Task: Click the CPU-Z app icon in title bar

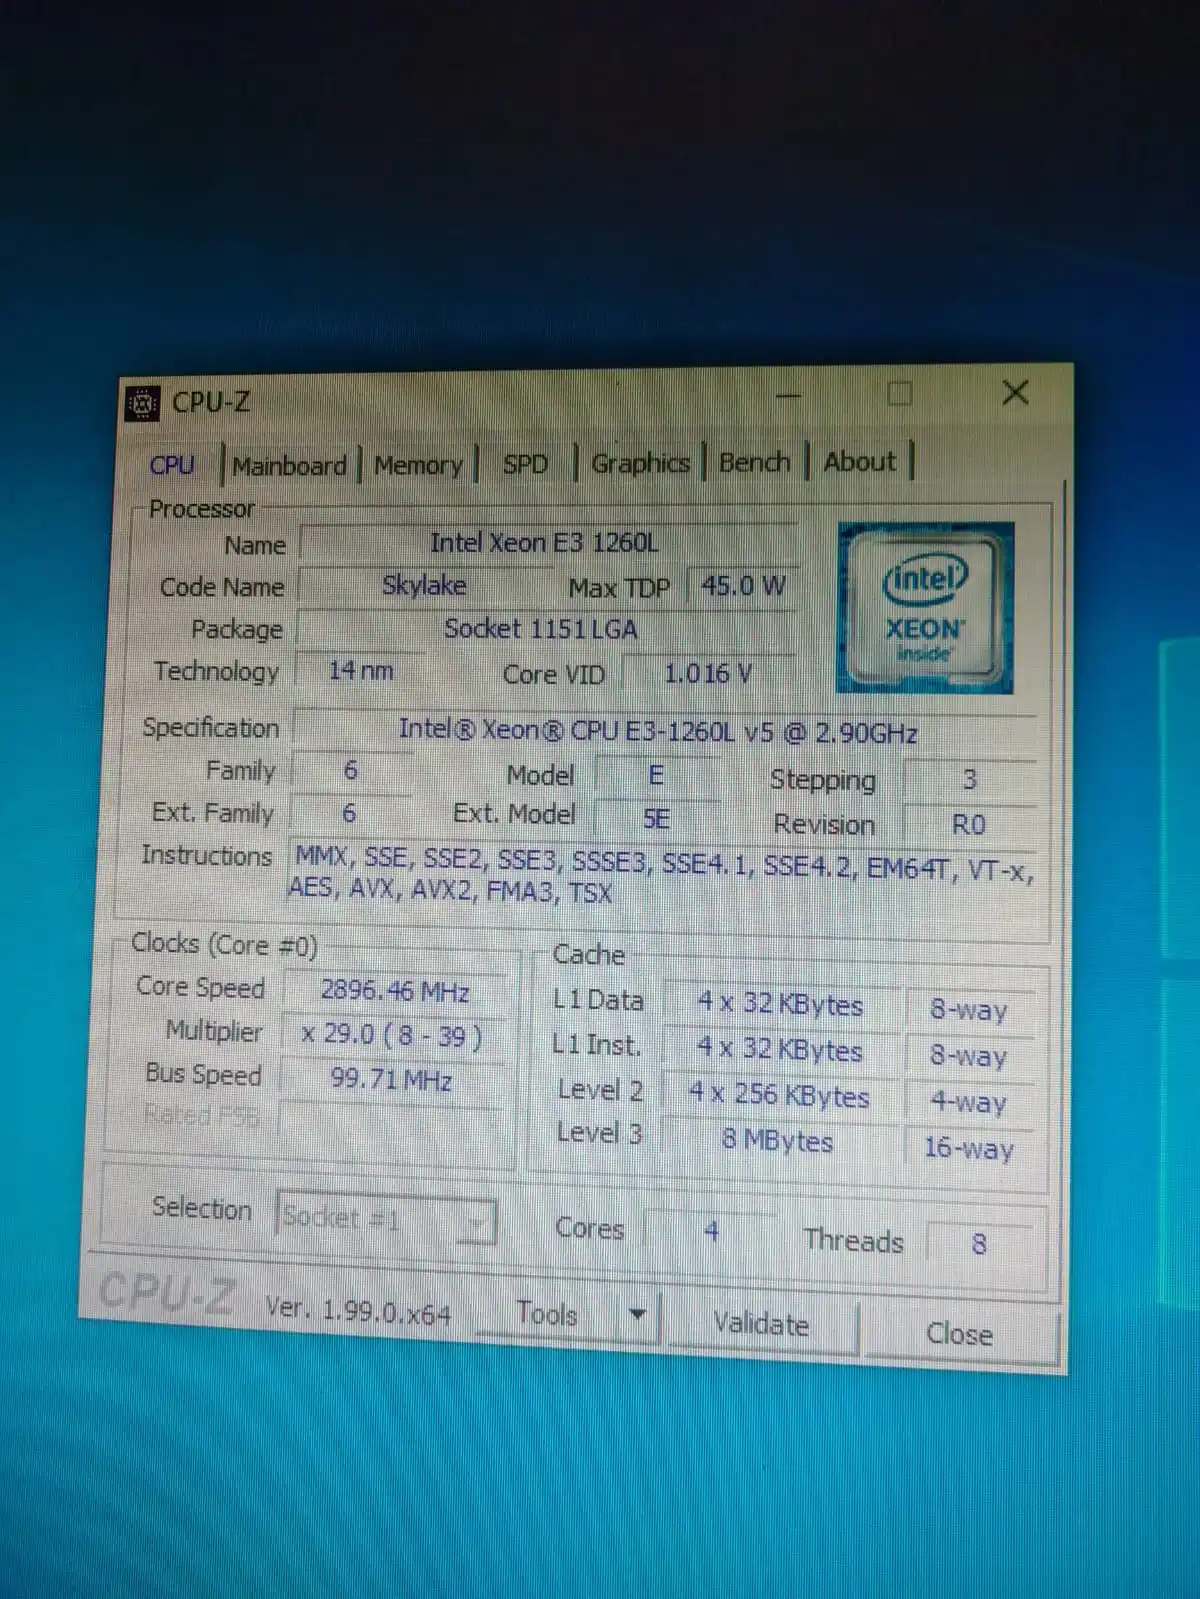Action: point(143,403)
